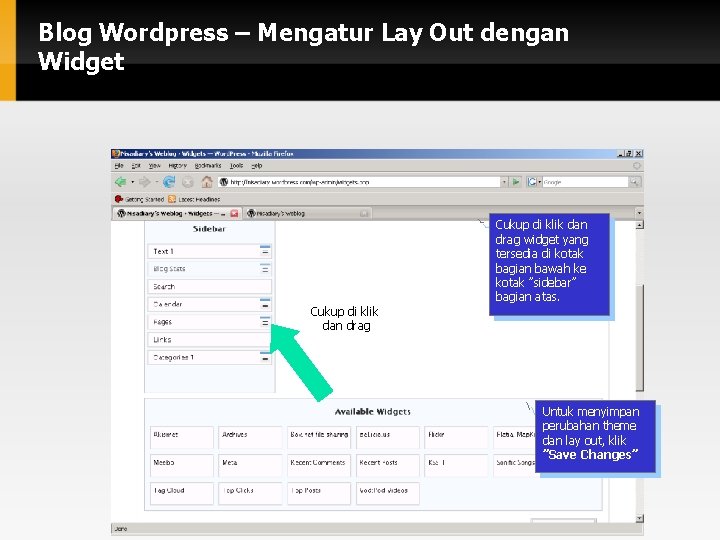Open the Edit menu
The image size is (720, 540).
click(x=136, y=166)
